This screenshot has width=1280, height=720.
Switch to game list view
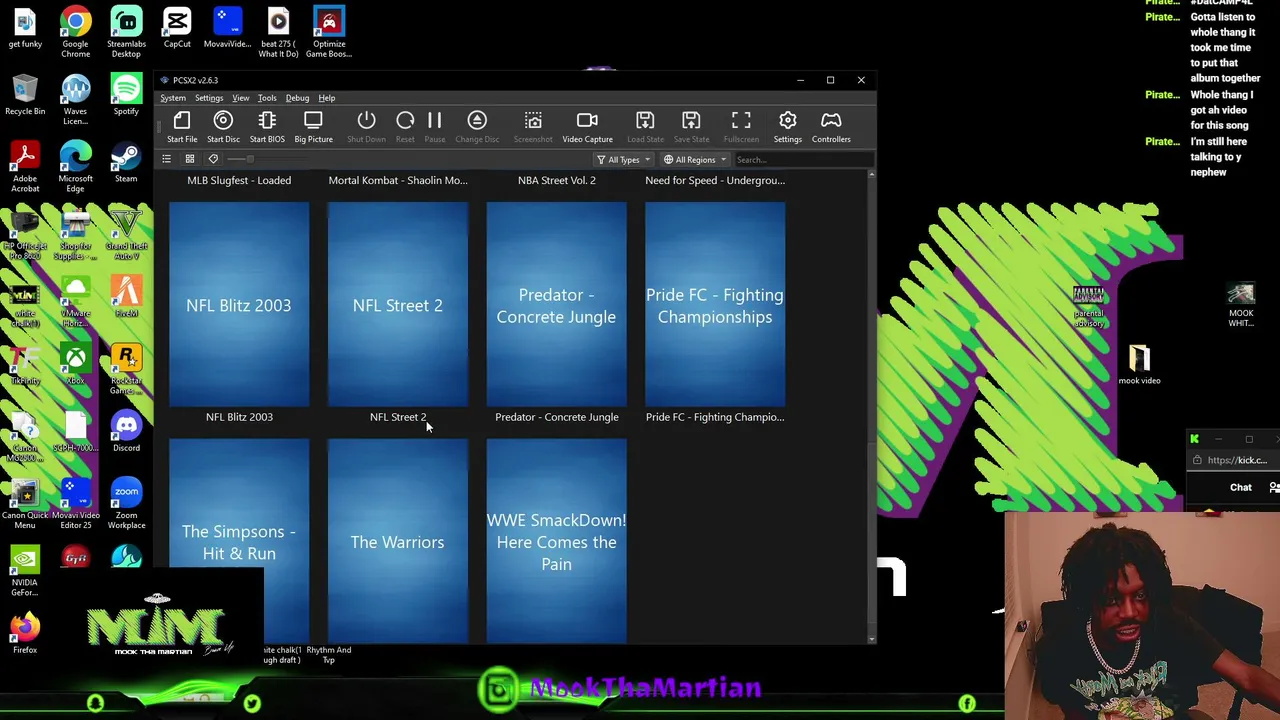pyautogui.click(x=166, y=159)
